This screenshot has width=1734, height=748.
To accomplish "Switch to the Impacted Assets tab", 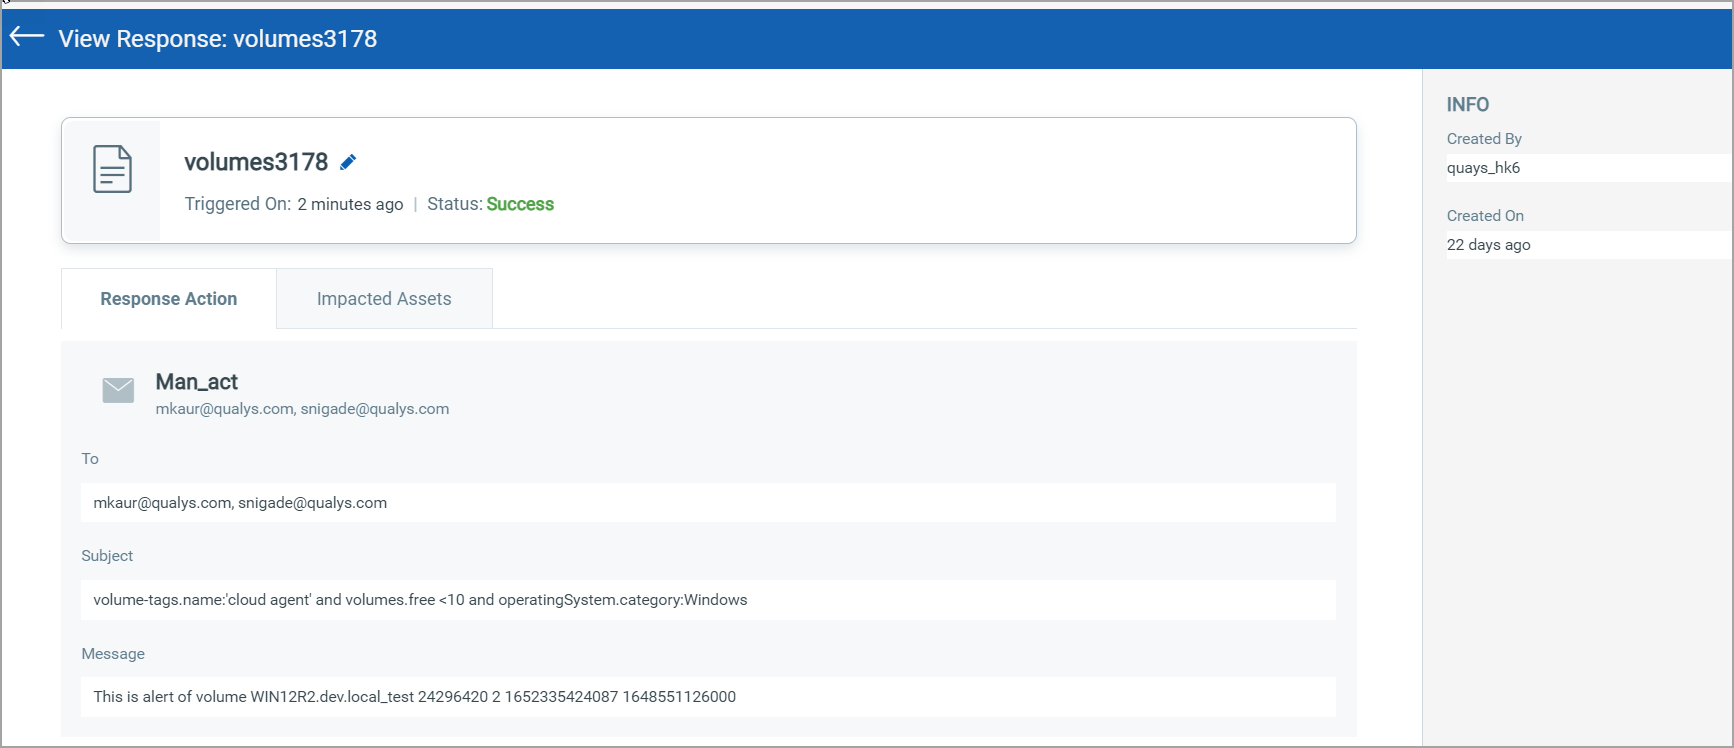I will (384, 299).
